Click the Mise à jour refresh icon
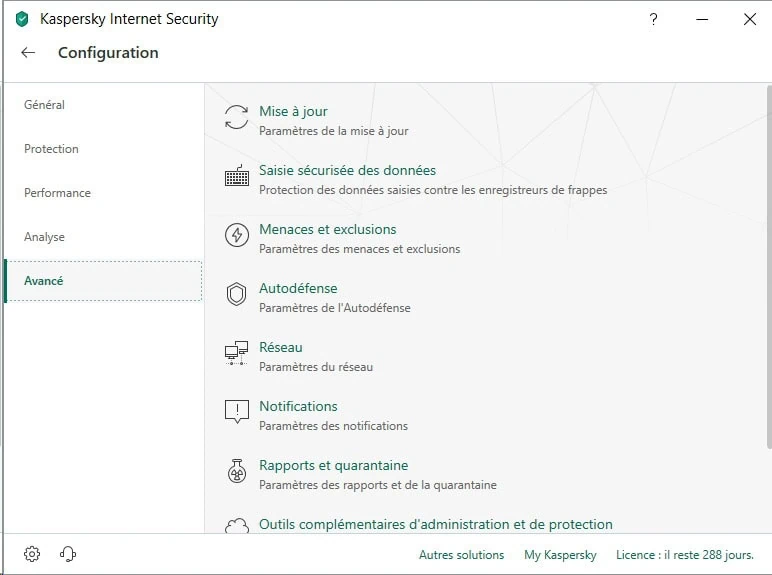Screen dimensions: 772x575 pos(236,117)
